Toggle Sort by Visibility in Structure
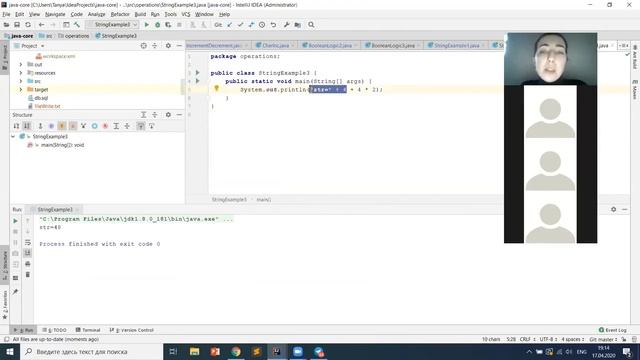The width and height of the screenshot is (640, 360). click(x=16, y=126)
